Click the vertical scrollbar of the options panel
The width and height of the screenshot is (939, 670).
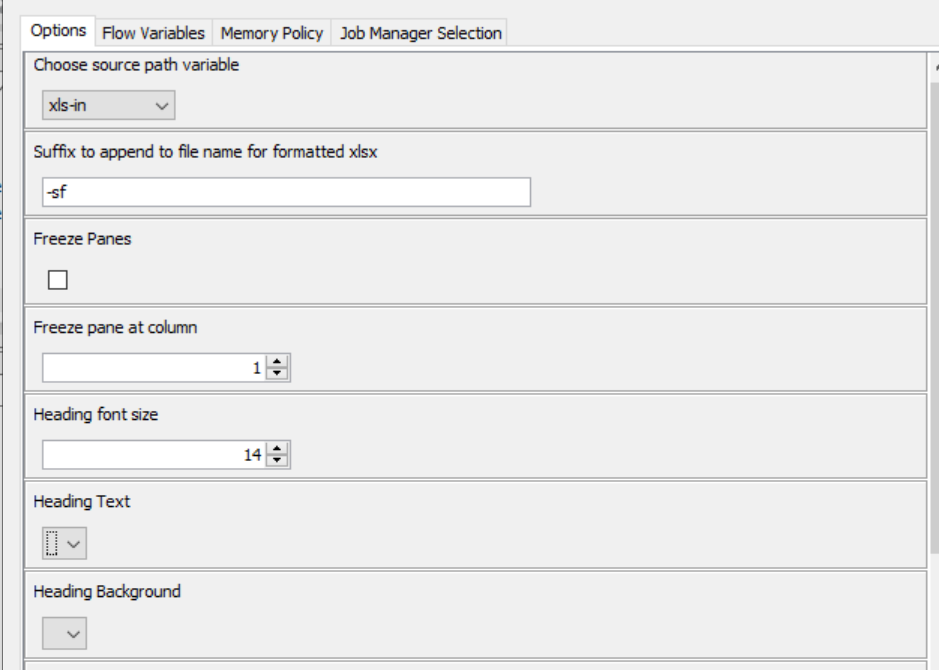tap(935, 317)
